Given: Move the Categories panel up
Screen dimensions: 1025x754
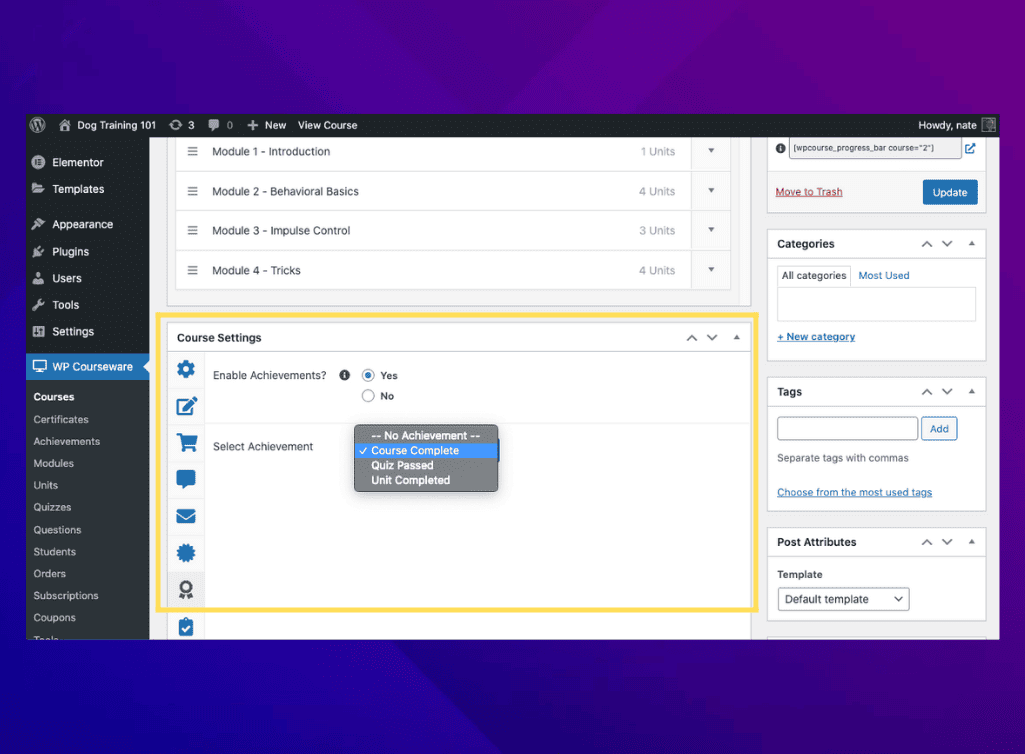Looking at the screenshot, I should [927, 244].
